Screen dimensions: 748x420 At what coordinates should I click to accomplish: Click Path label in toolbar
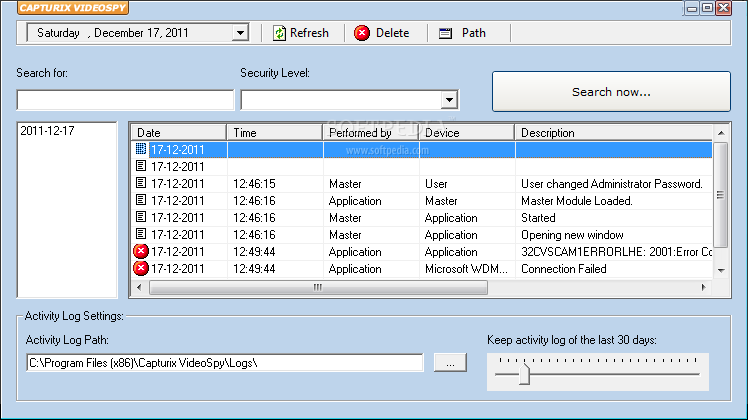click(x=474, y=33)
